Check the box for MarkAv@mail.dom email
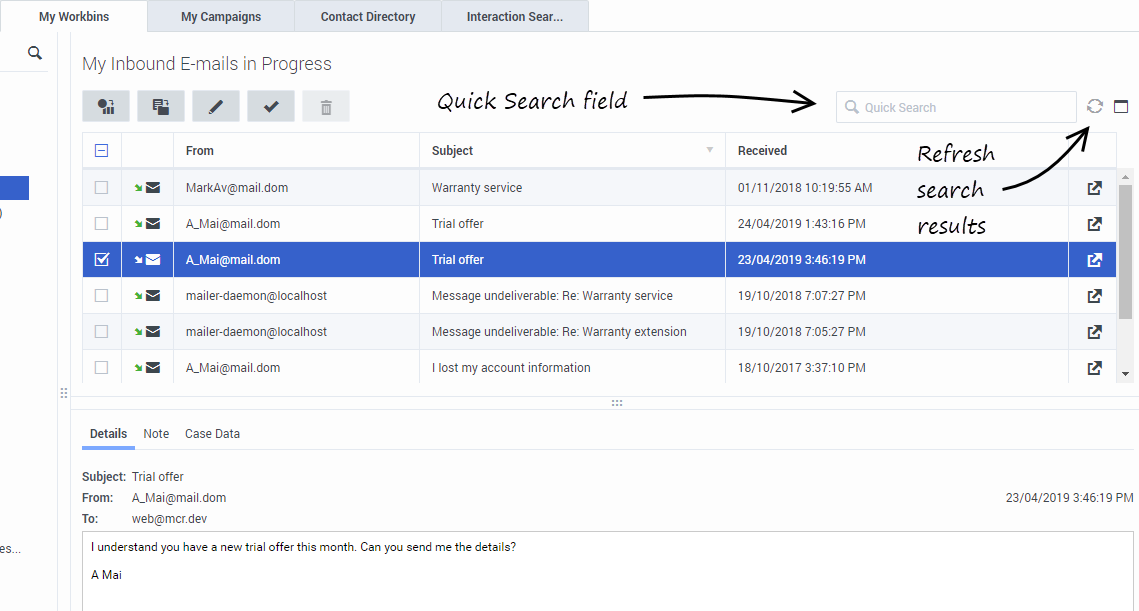 pos(101,188)
